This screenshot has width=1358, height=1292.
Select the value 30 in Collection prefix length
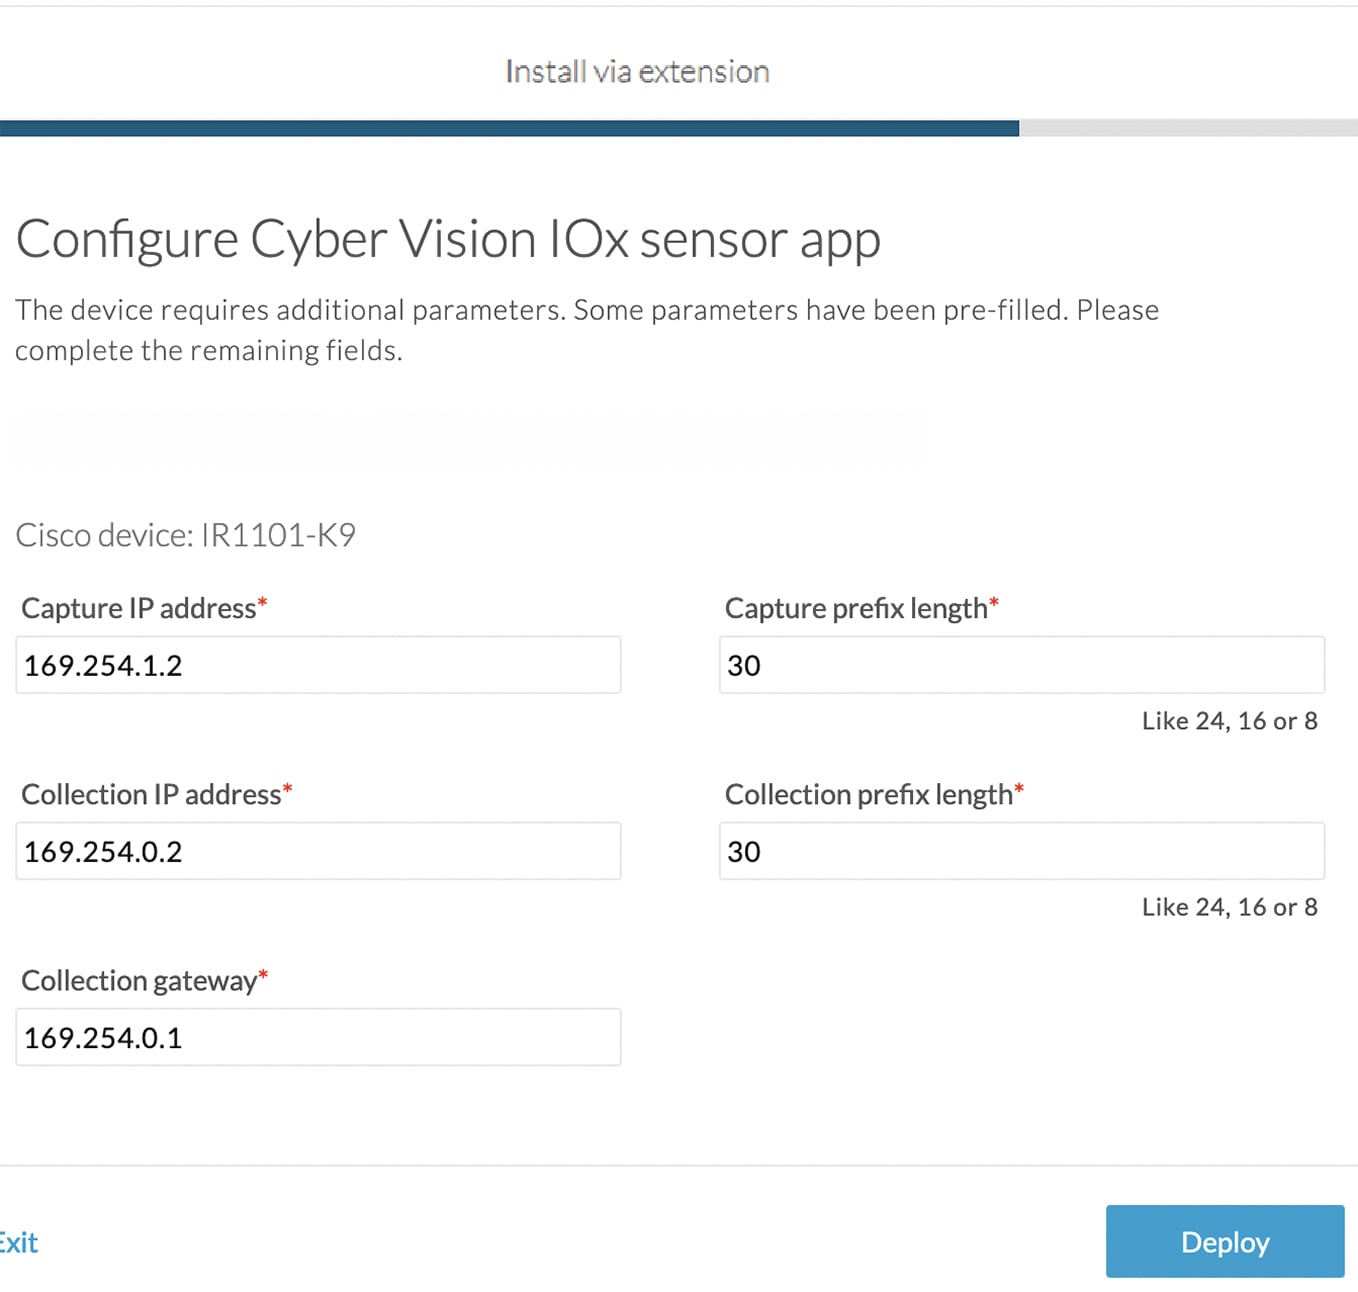coord(744,851)
